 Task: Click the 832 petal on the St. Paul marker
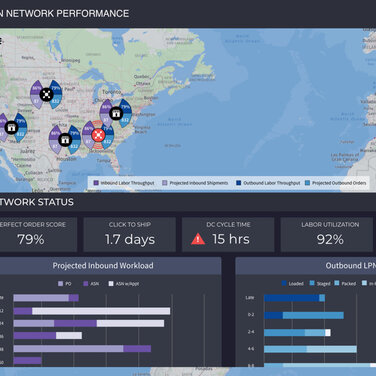click(55, 101)
